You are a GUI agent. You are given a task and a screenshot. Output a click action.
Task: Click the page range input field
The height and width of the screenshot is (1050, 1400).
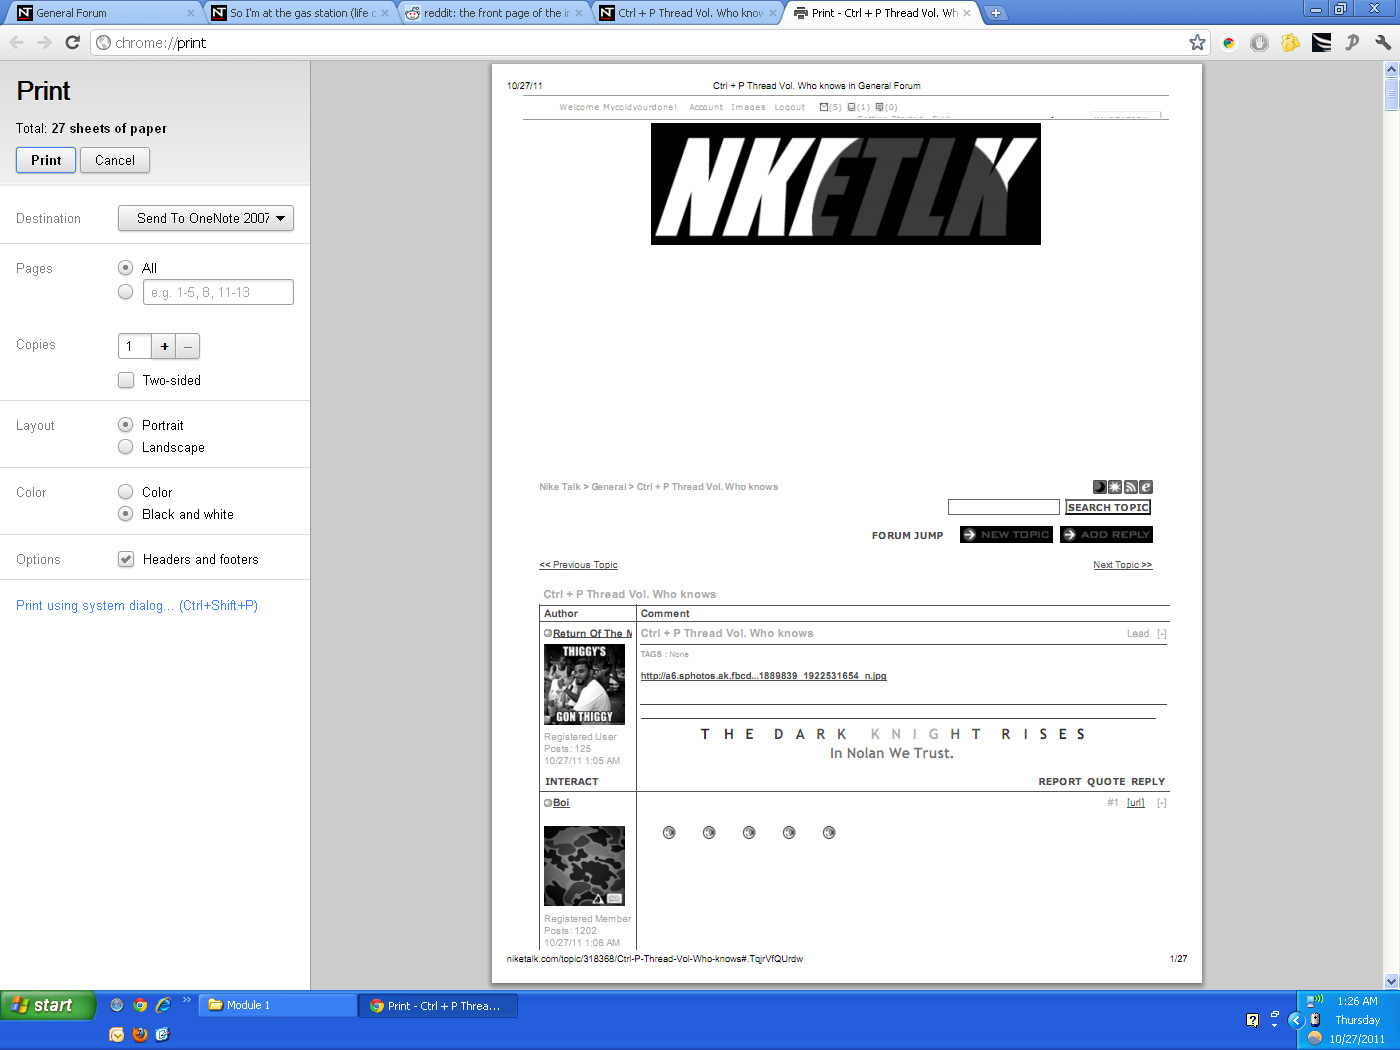coord(218,292)
